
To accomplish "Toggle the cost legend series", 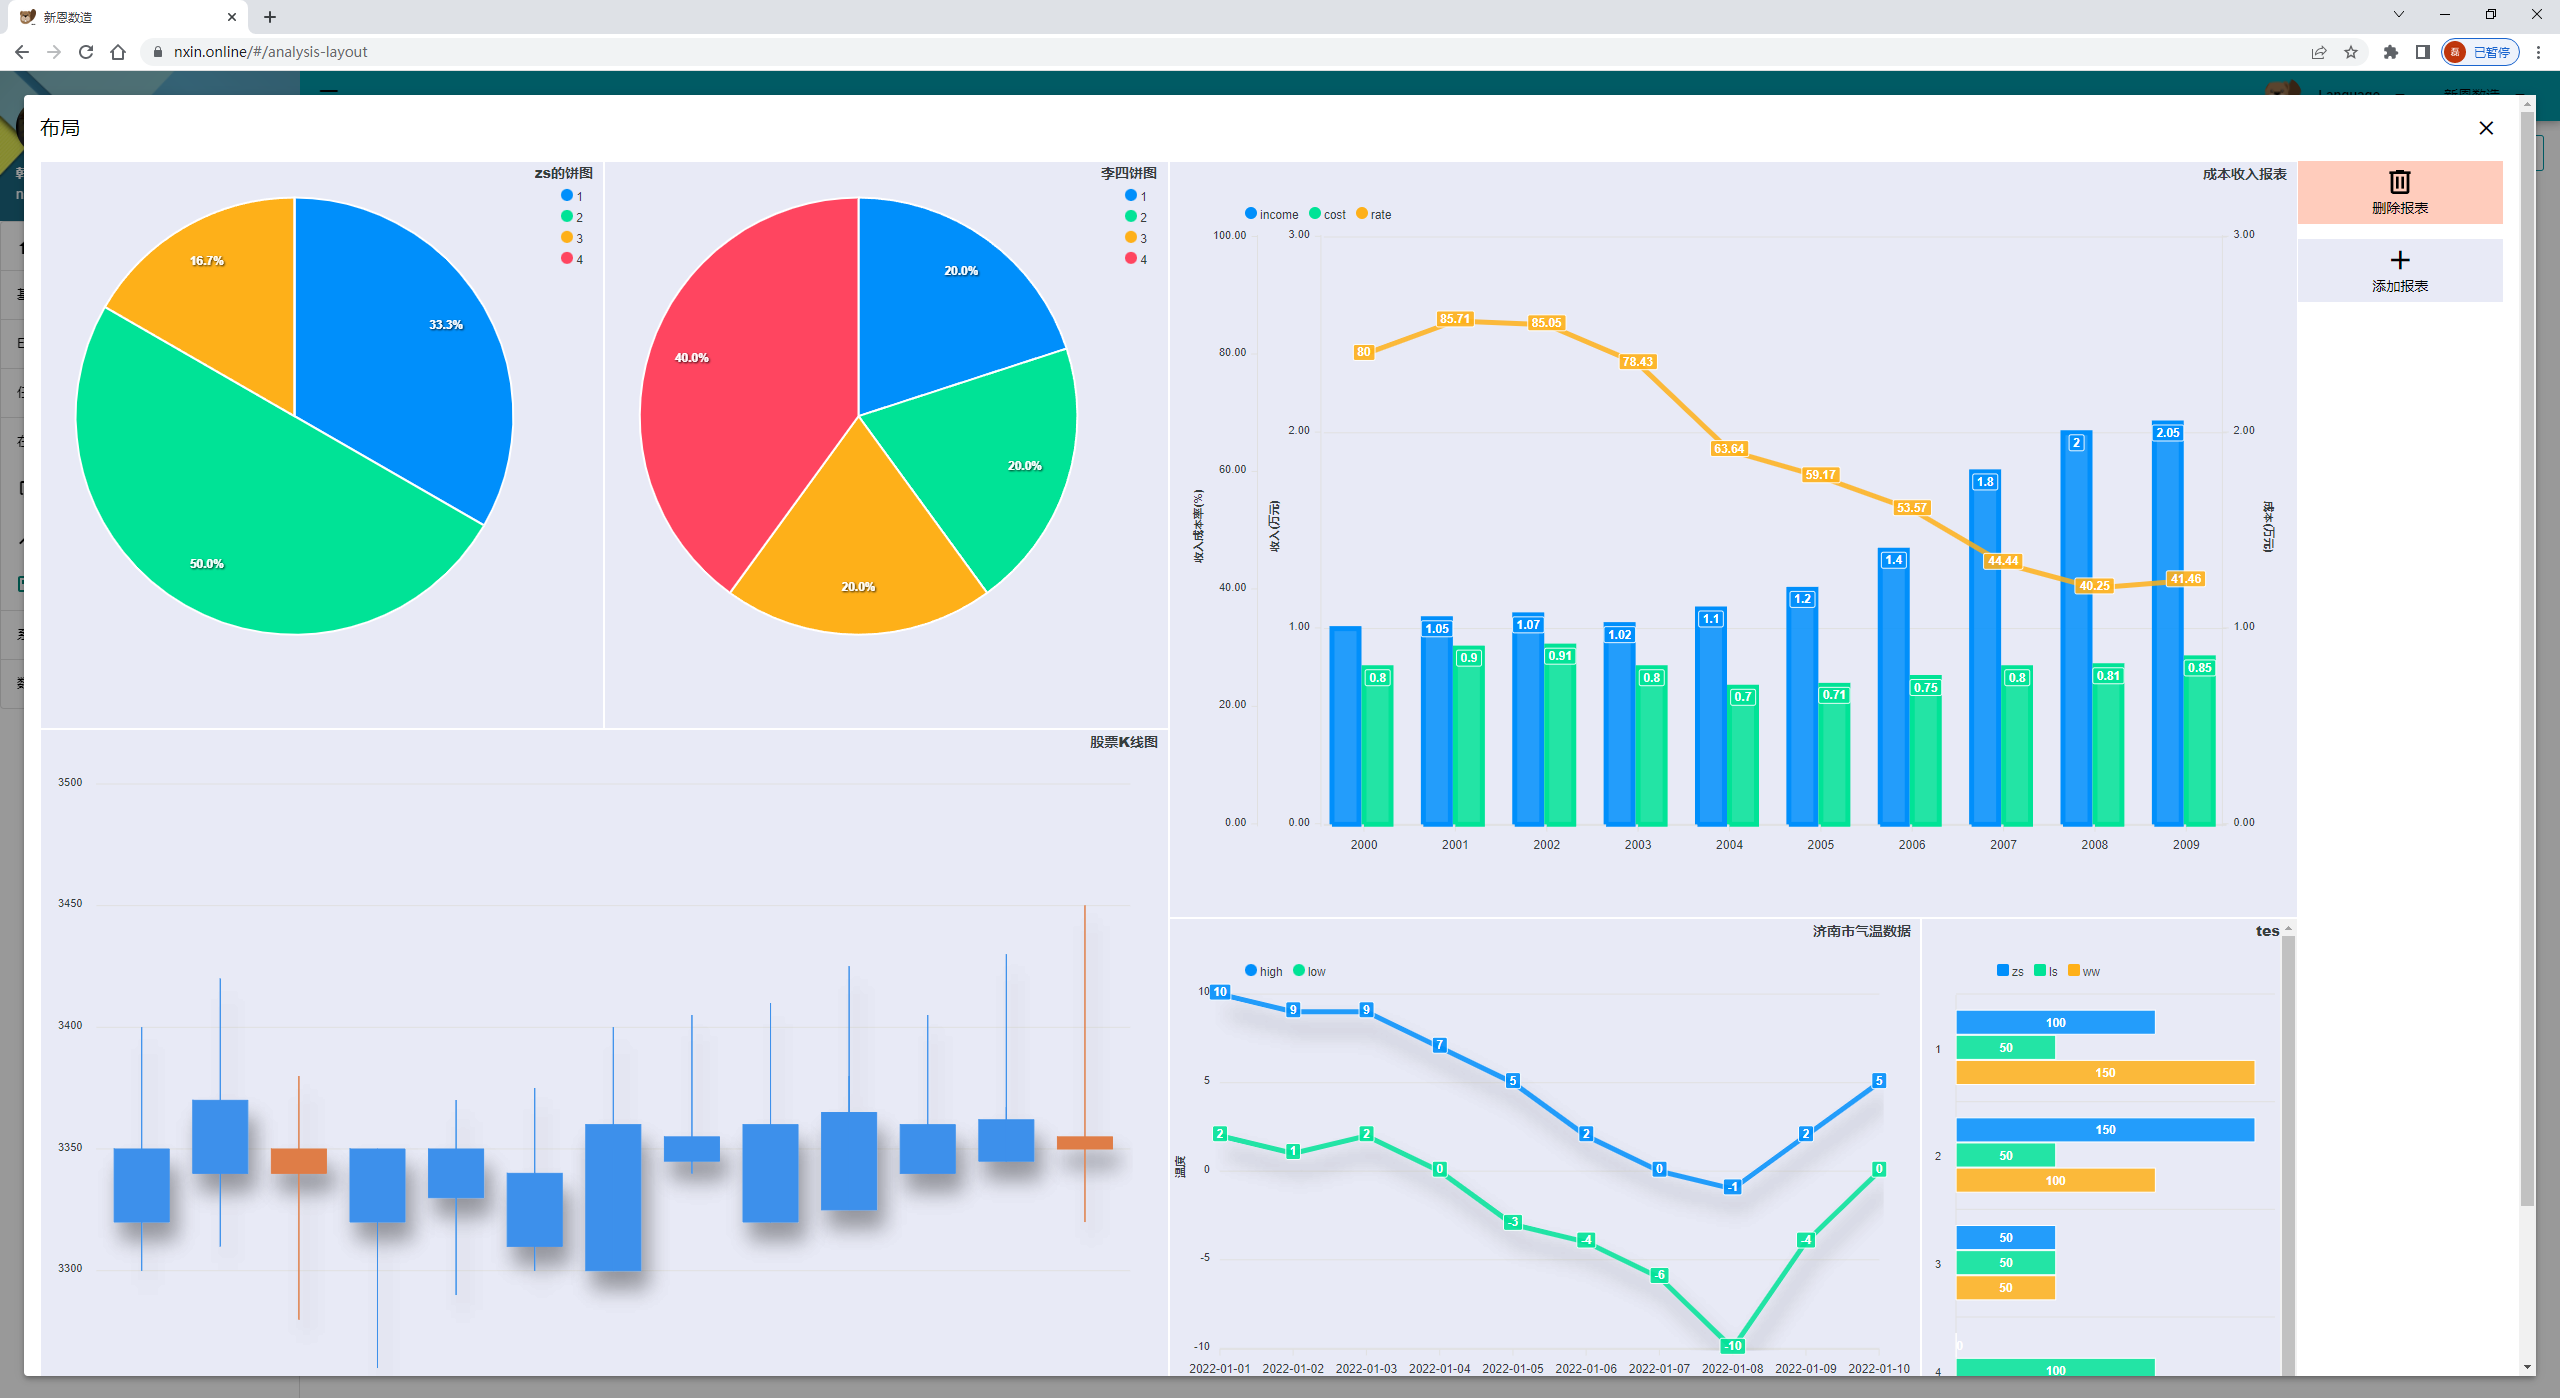I will [x=1327, y=214].
